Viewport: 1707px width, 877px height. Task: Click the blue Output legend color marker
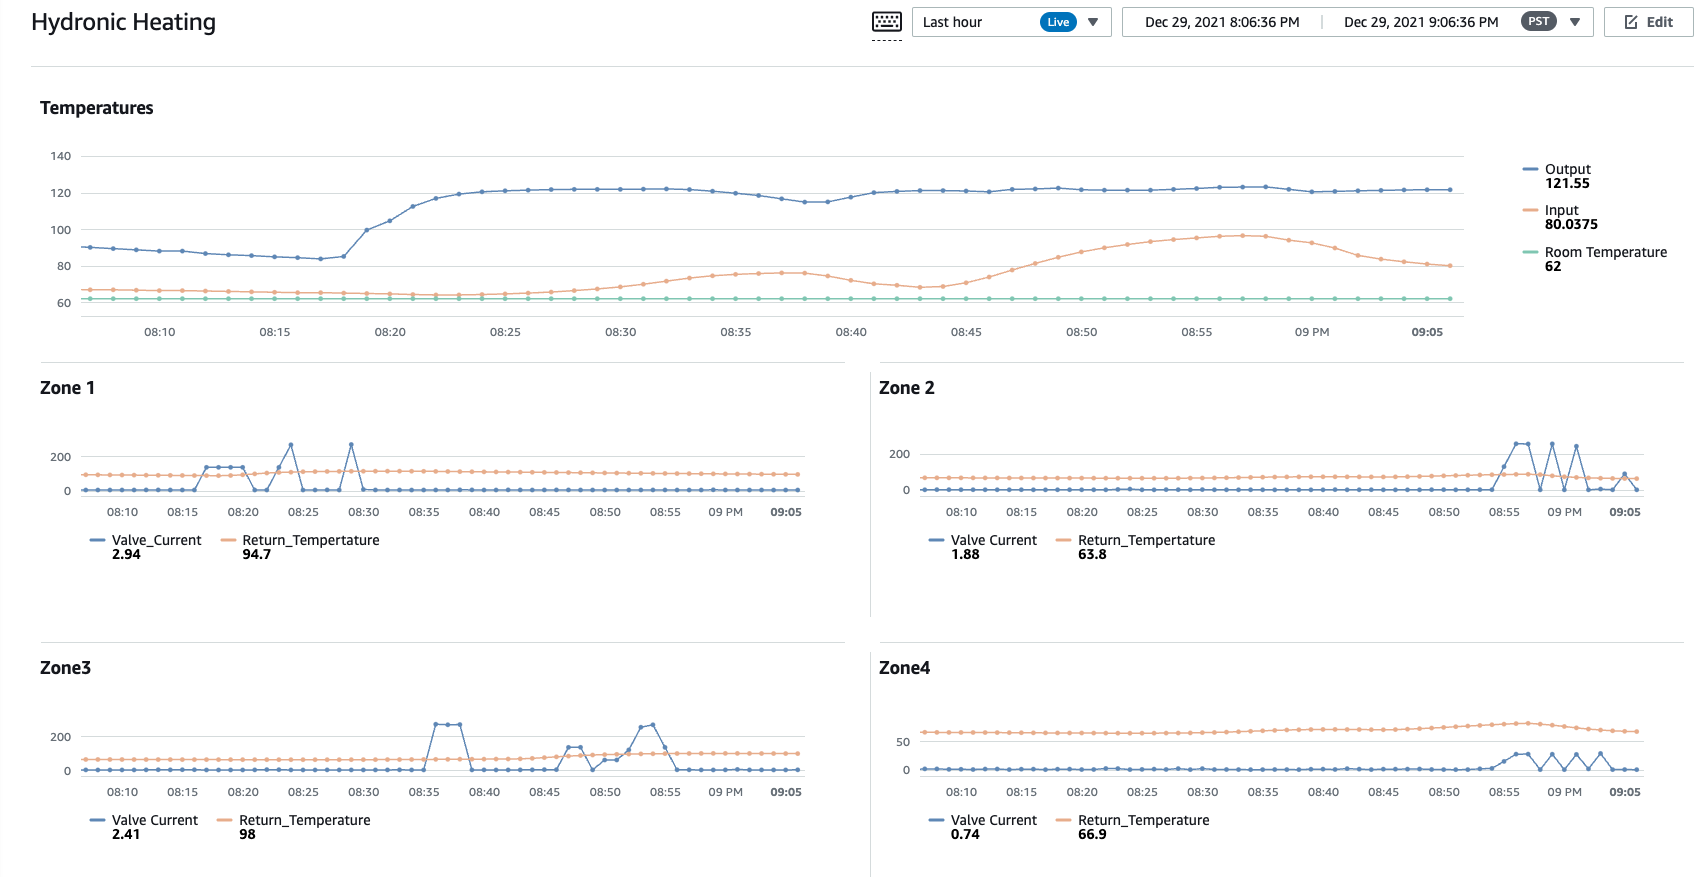(x=1530, y=169)
